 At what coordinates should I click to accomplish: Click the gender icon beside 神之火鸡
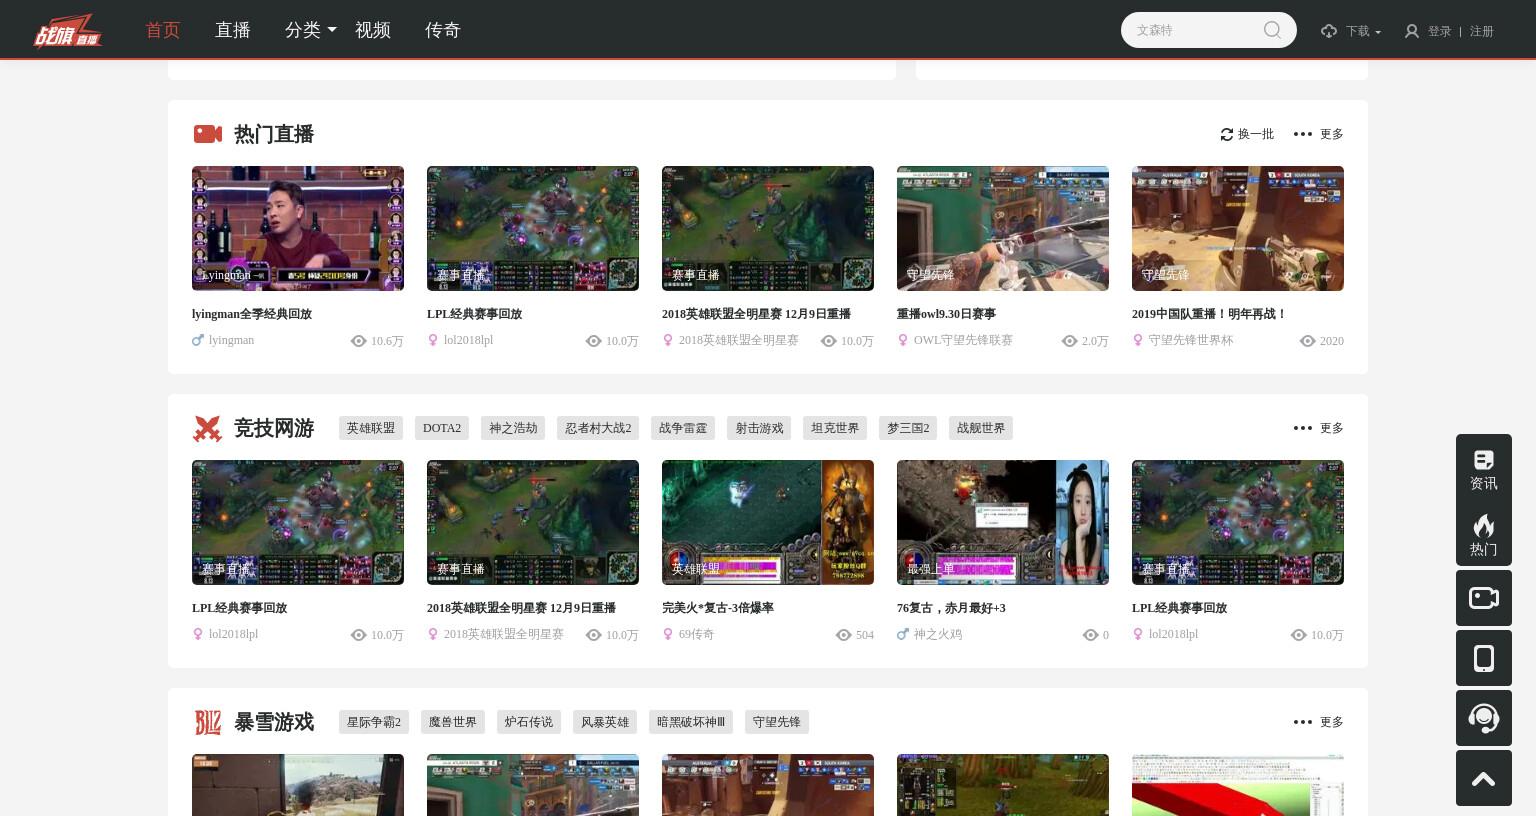tap(903, 634)
